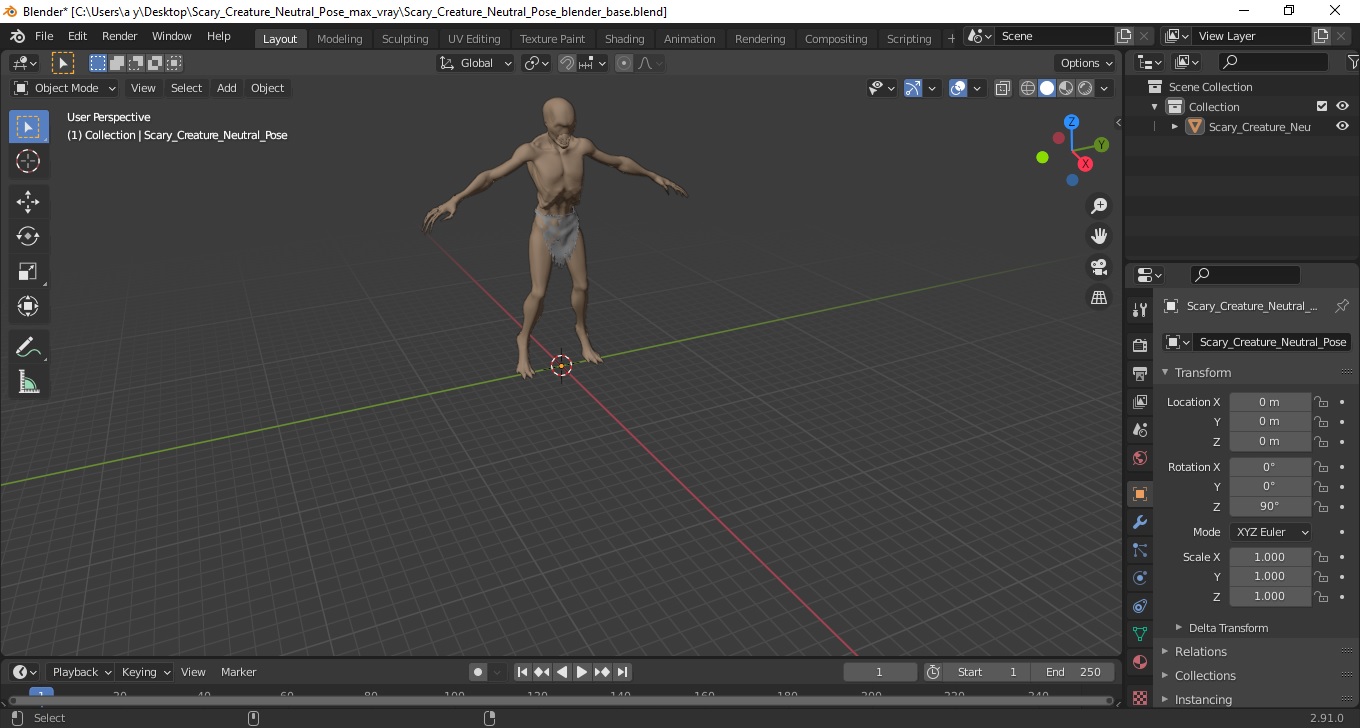
Task: Toggle snapping magnet in header
Action: click(x=567, y=63)
